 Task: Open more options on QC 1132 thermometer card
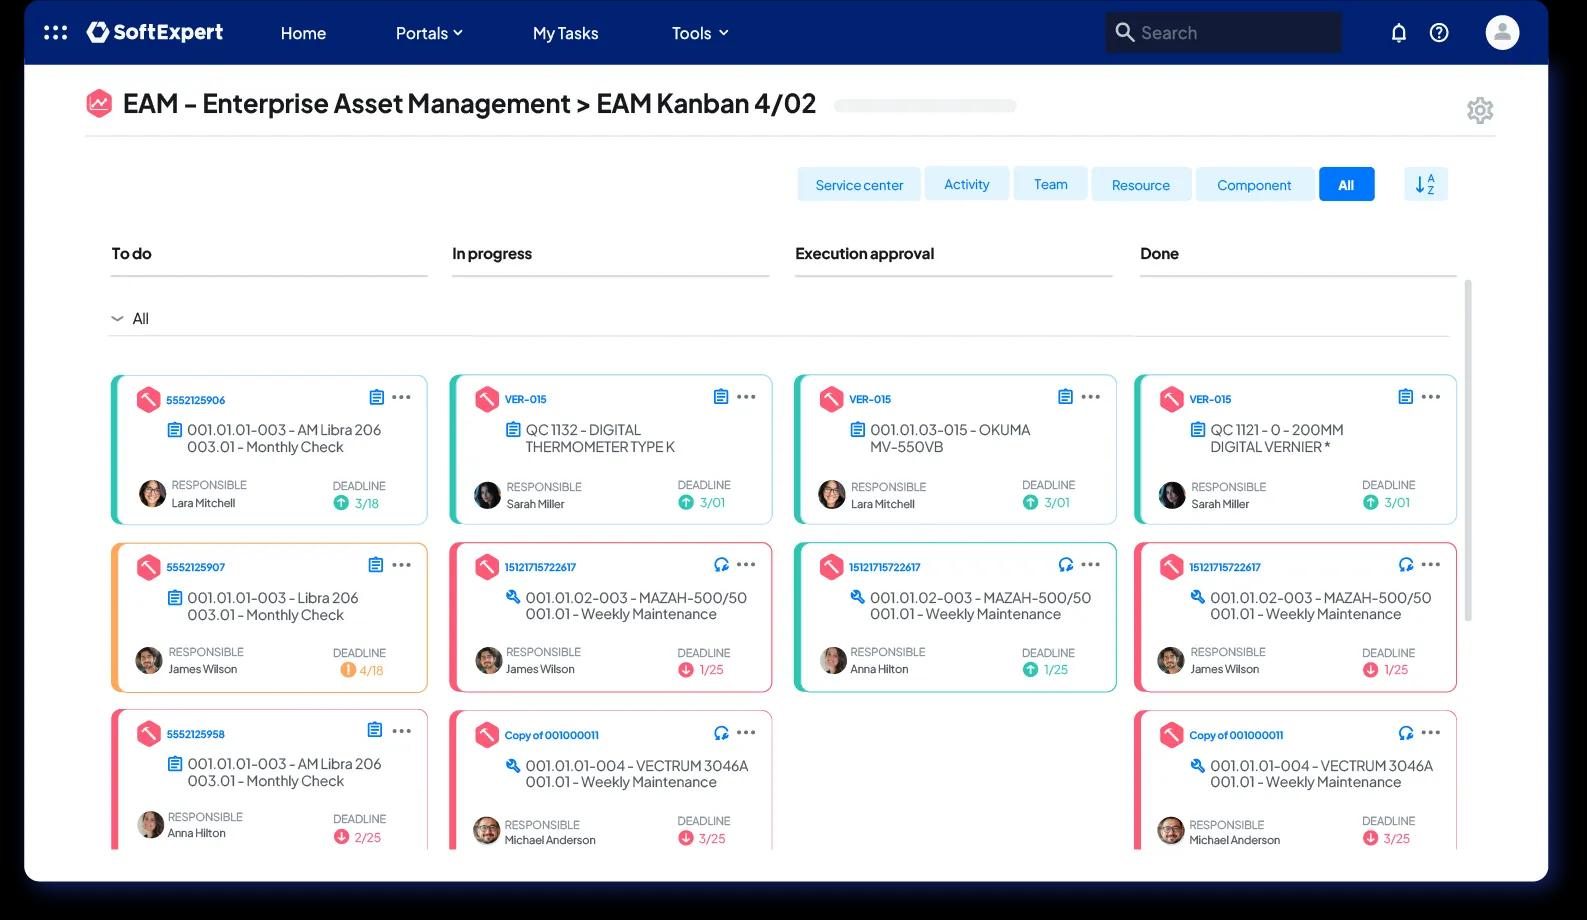point(746,397)
